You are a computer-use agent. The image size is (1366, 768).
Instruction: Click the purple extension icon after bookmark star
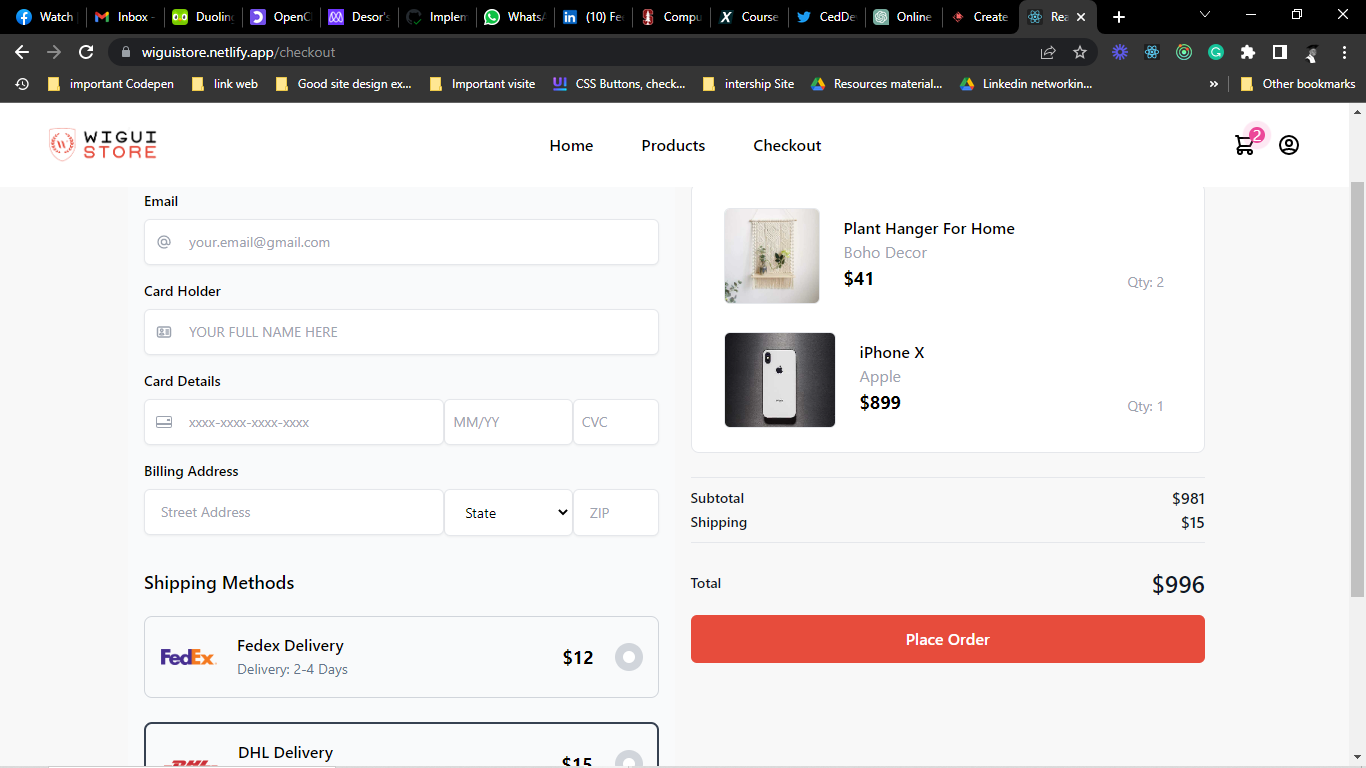(x=1120, y=52)
